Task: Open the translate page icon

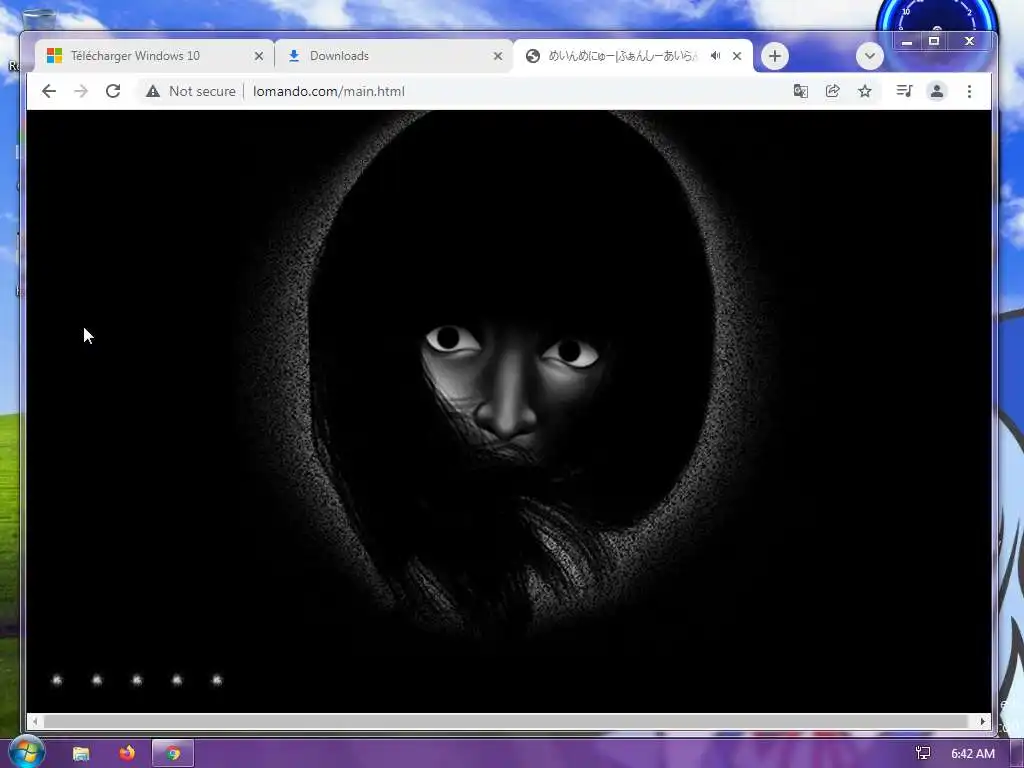Action: click(801, 91)
